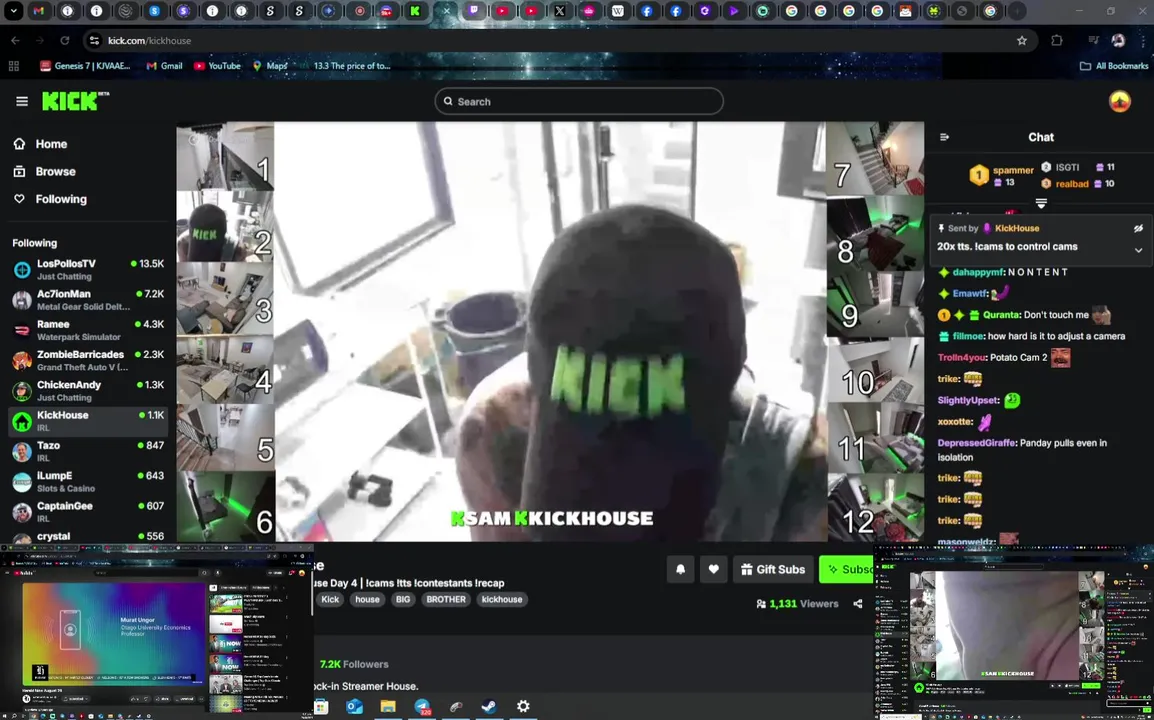Click the Gift Subs button
The height and width of the screenshot is (720, 1154).
(x=773, y=569)
